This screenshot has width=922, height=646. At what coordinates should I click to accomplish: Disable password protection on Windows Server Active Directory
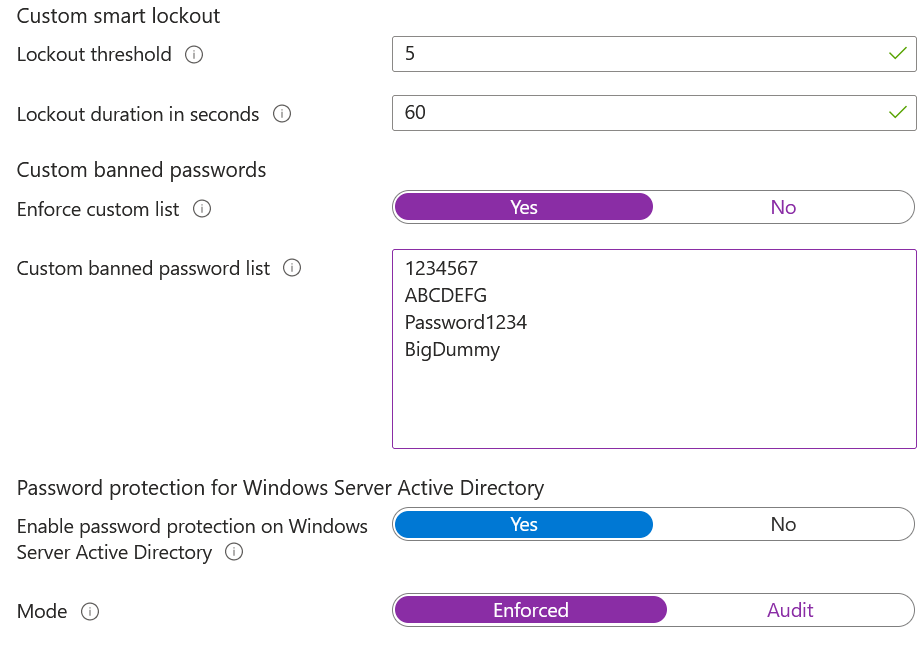783,525
